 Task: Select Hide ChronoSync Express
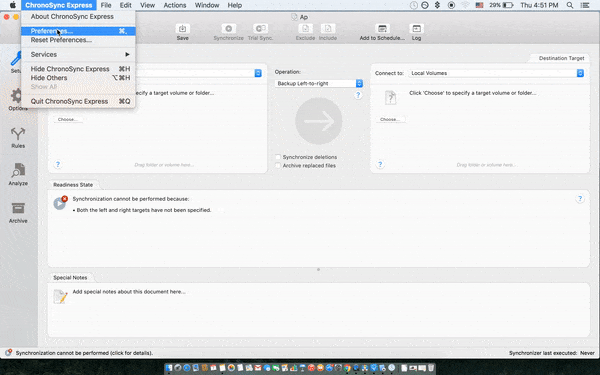click(x=78, y=69)
